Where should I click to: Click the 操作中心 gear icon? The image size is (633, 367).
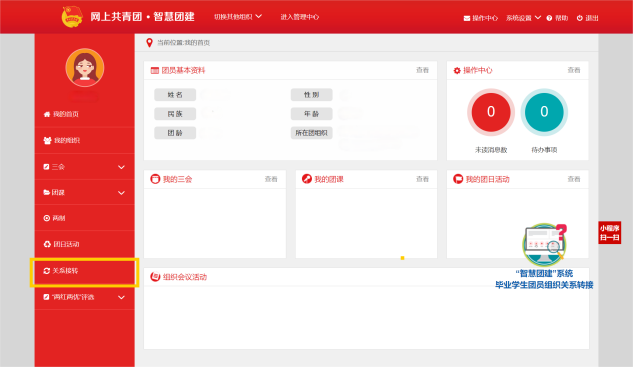point(457,71)
